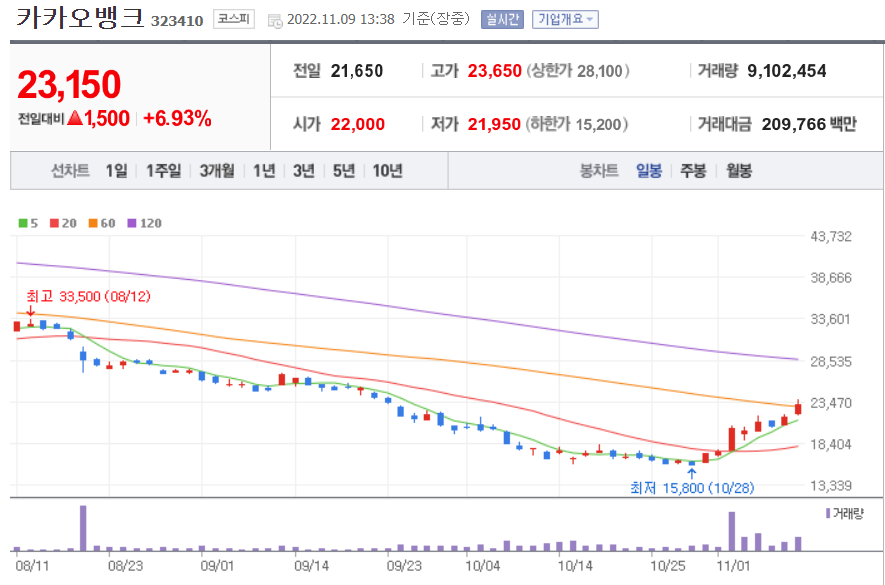Switch to 주봉 weekly candle chart
This screenshot has height=585, width=885.
coord(693,171)
